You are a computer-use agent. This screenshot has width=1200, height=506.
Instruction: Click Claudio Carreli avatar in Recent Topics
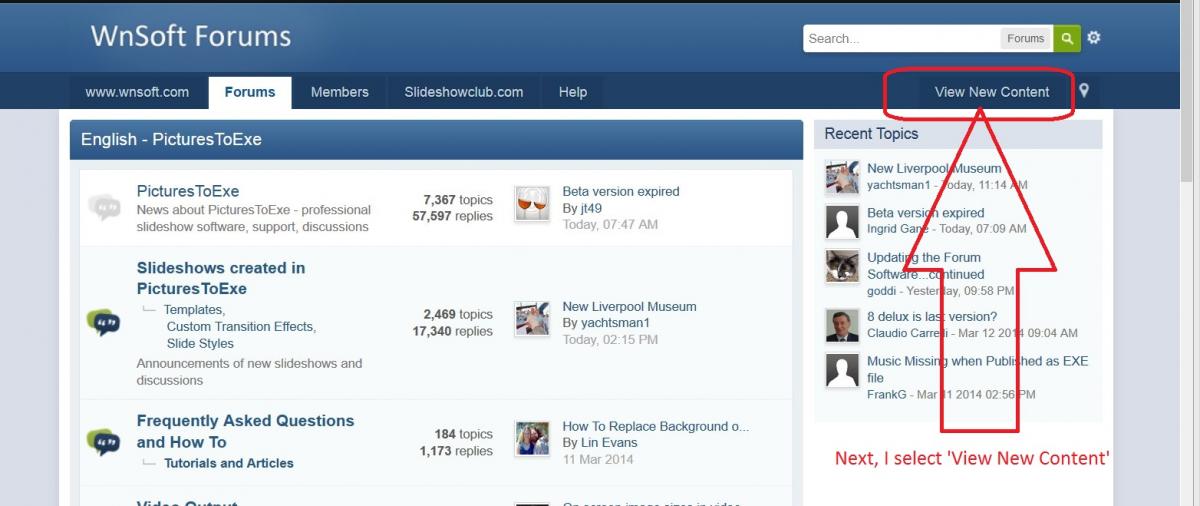point(842,325)
